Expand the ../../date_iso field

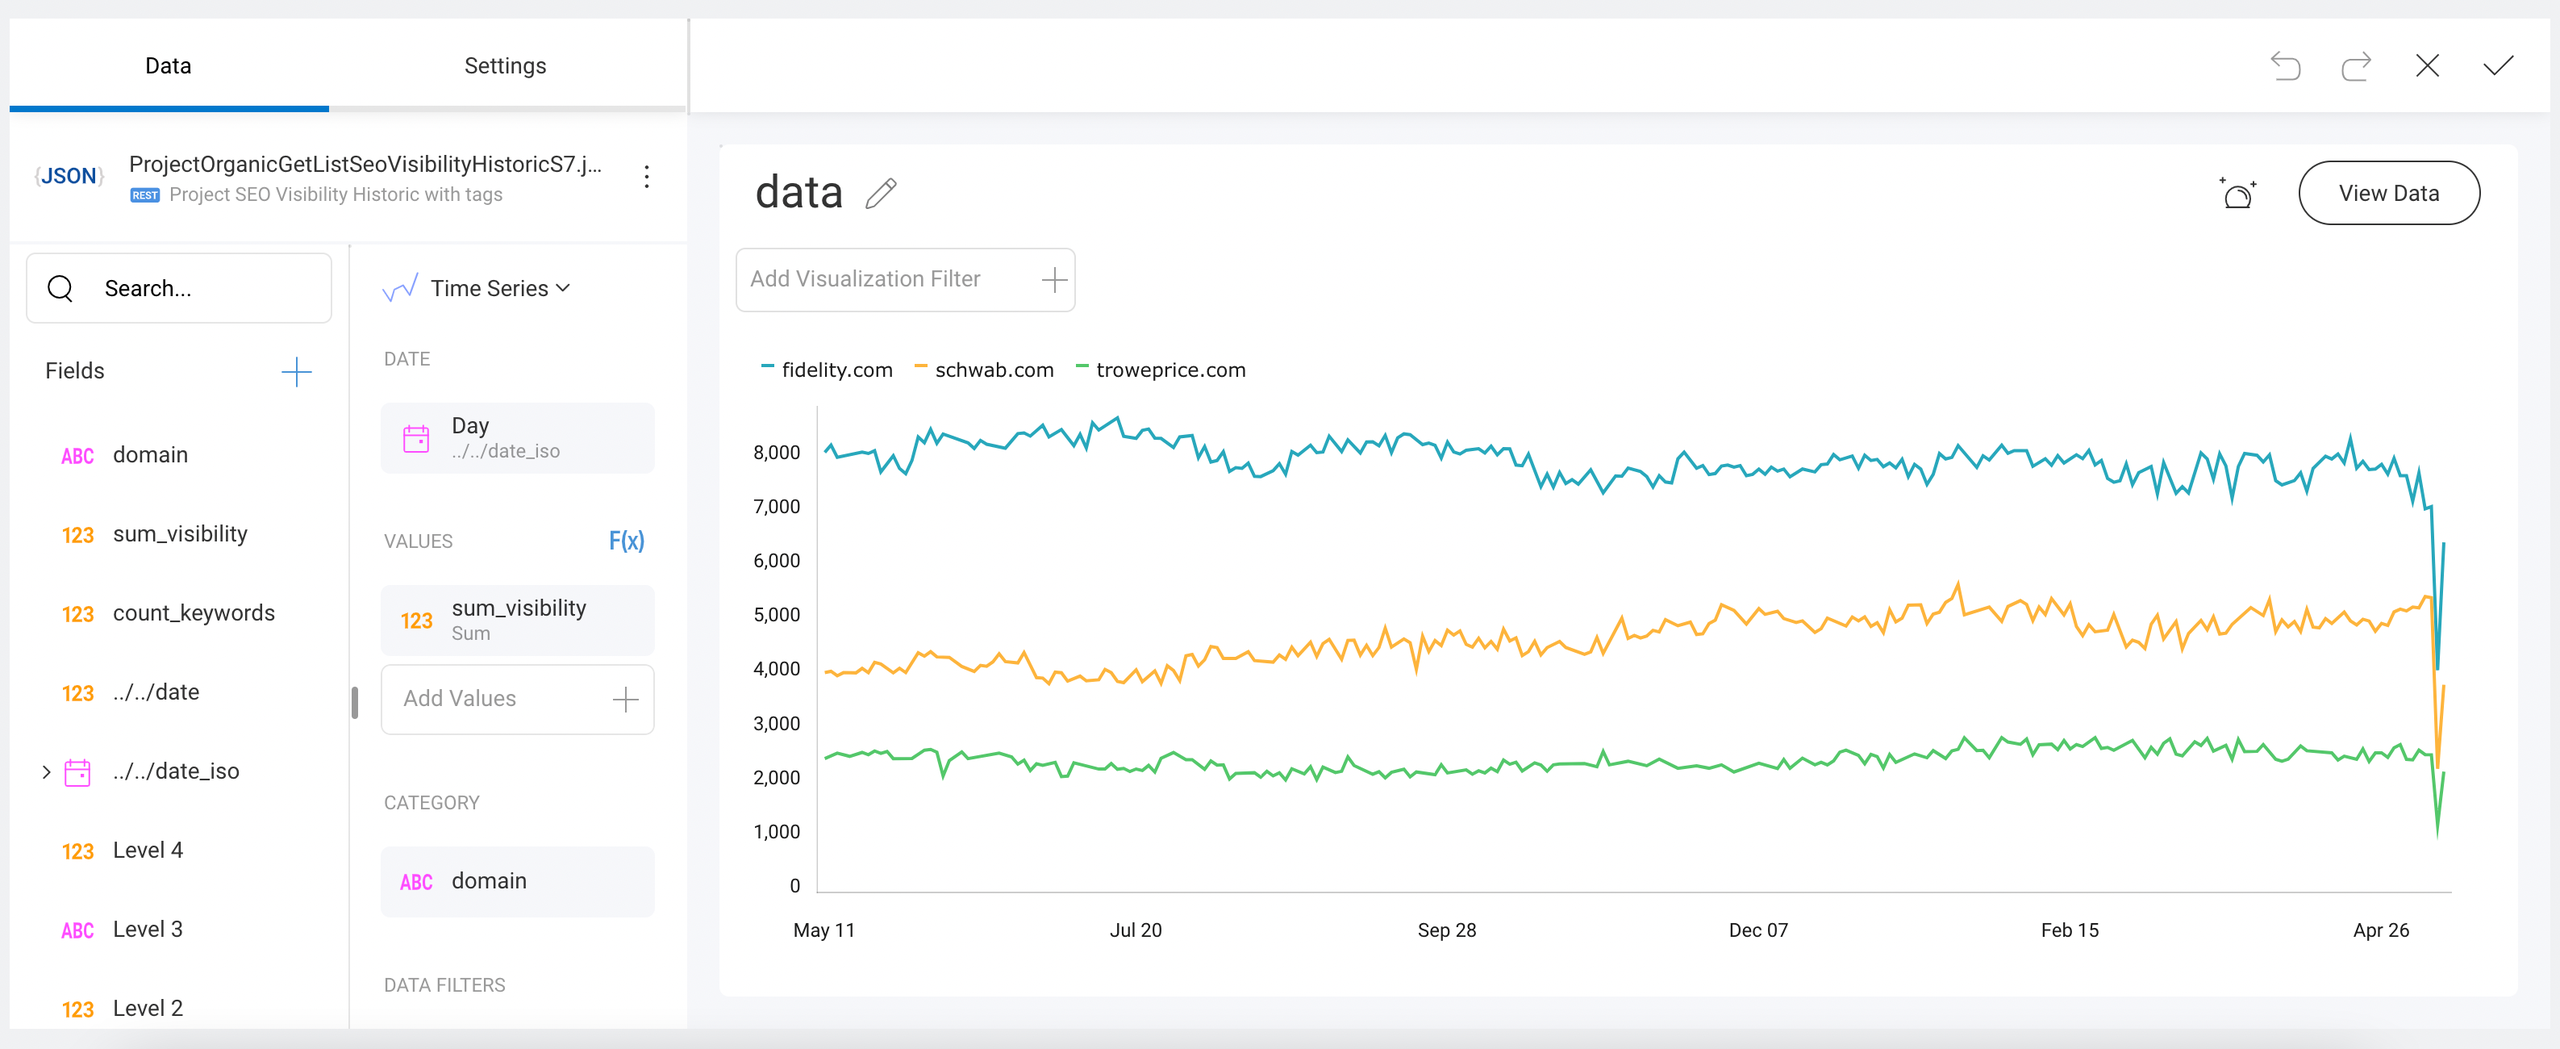46,772
